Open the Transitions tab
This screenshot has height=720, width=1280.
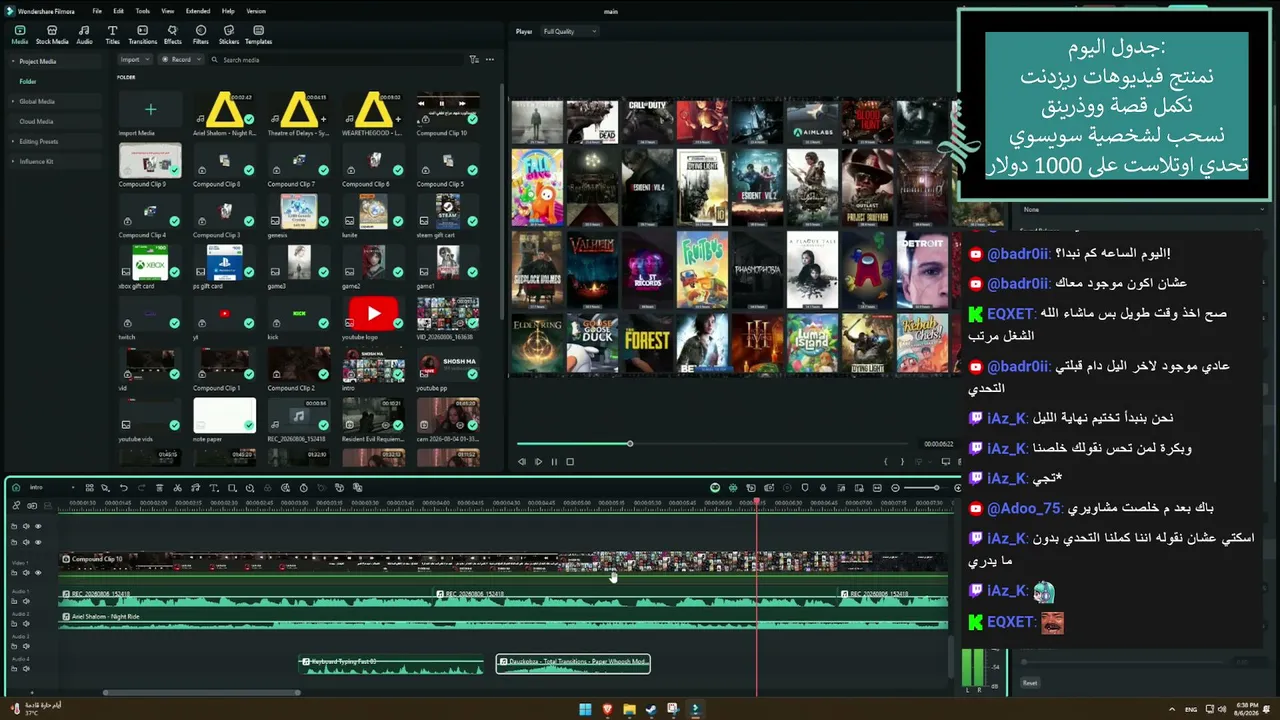click(x=143, y=35)
